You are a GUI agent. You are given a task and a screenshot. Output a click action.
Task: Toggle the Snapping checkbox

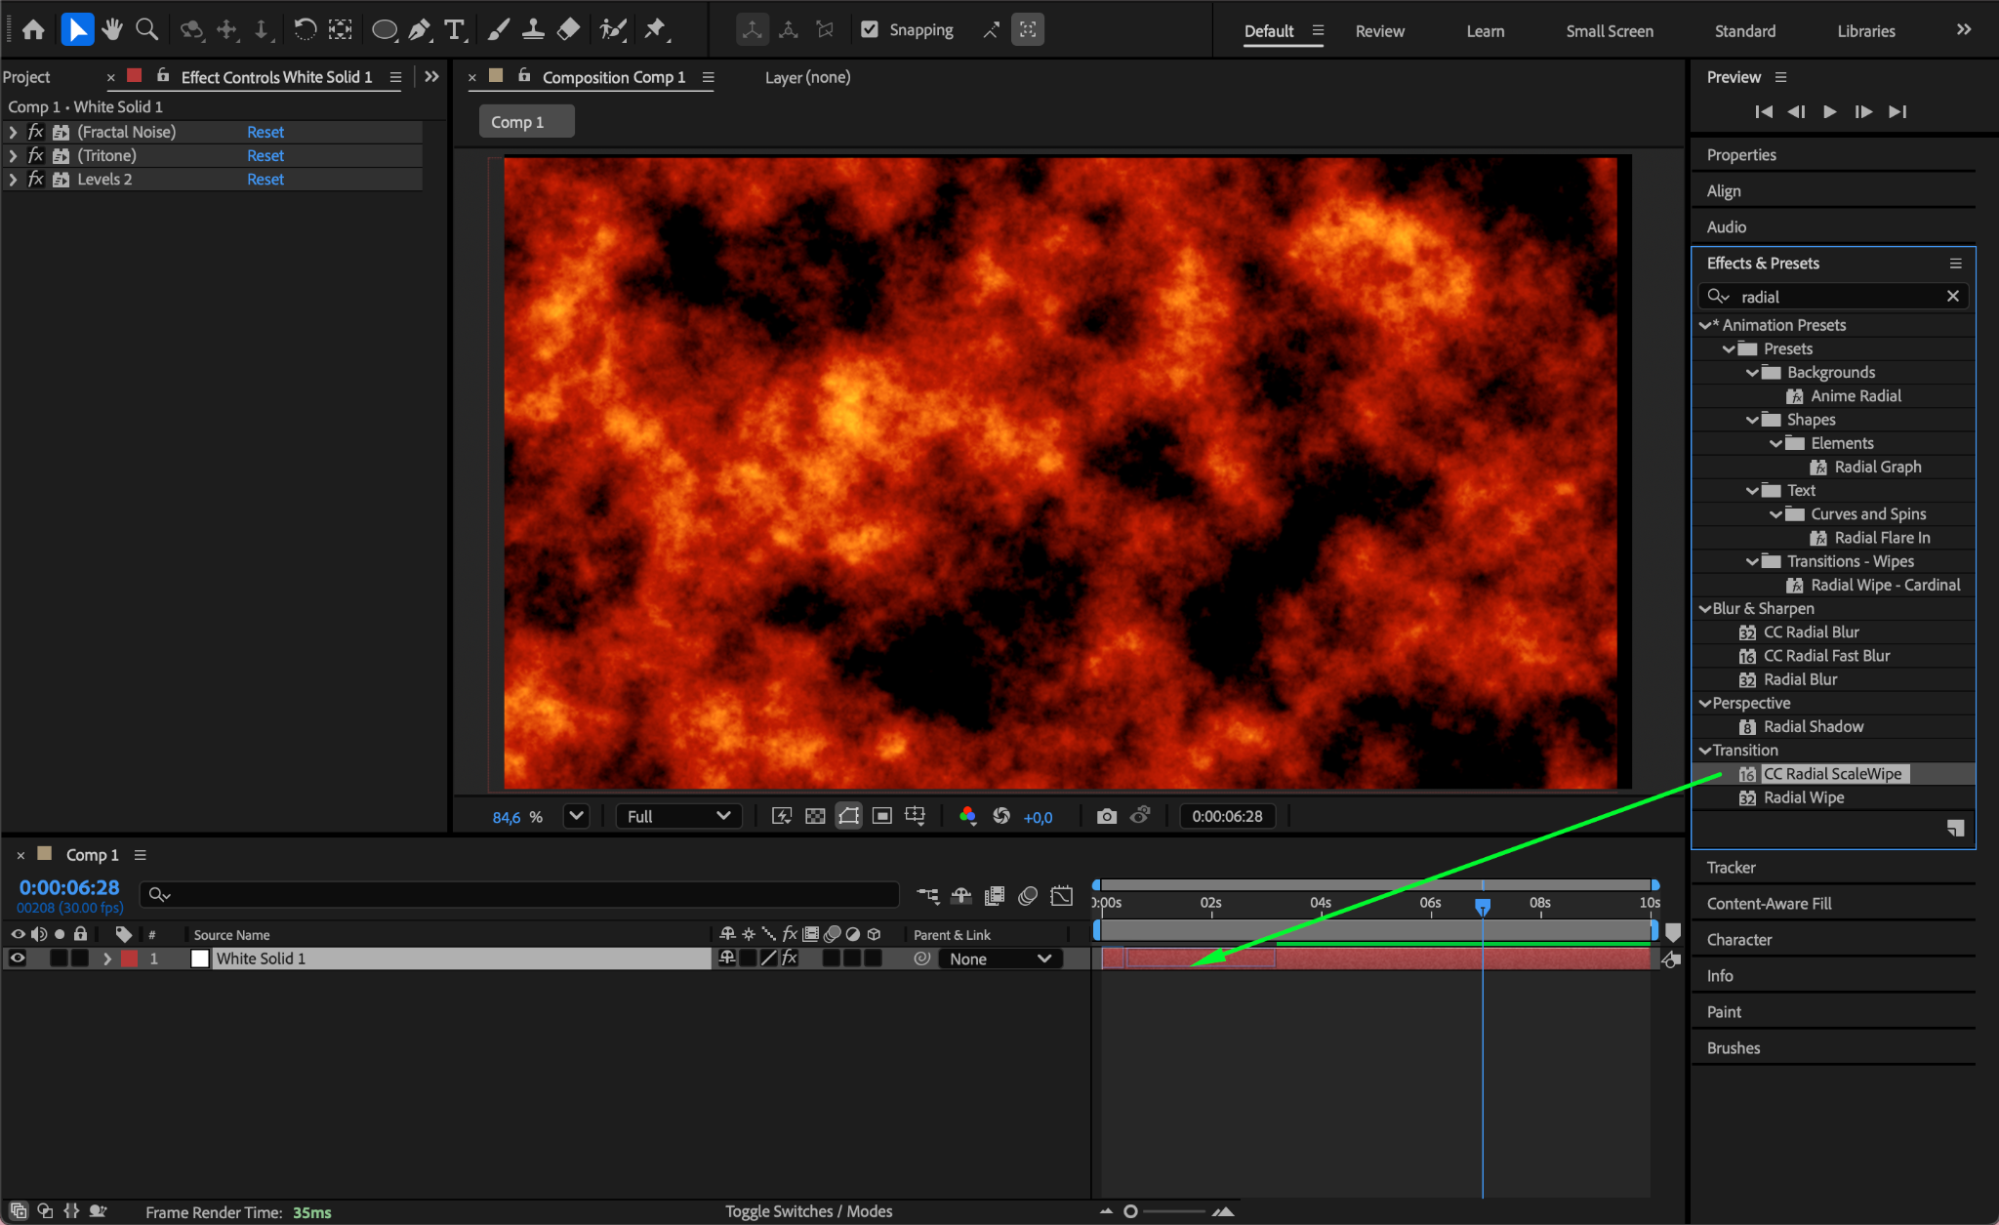coord(870,29)
